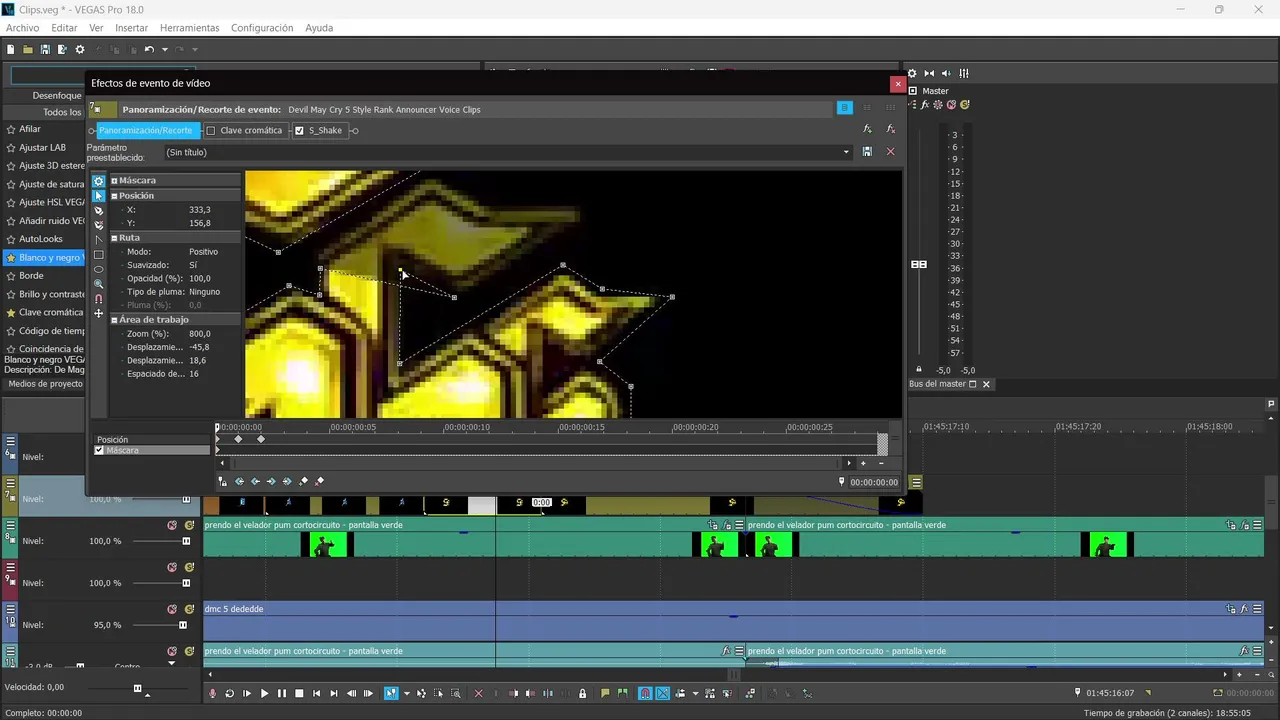Open the Archivo menu

pyautogui.click(x=23, y=28)
